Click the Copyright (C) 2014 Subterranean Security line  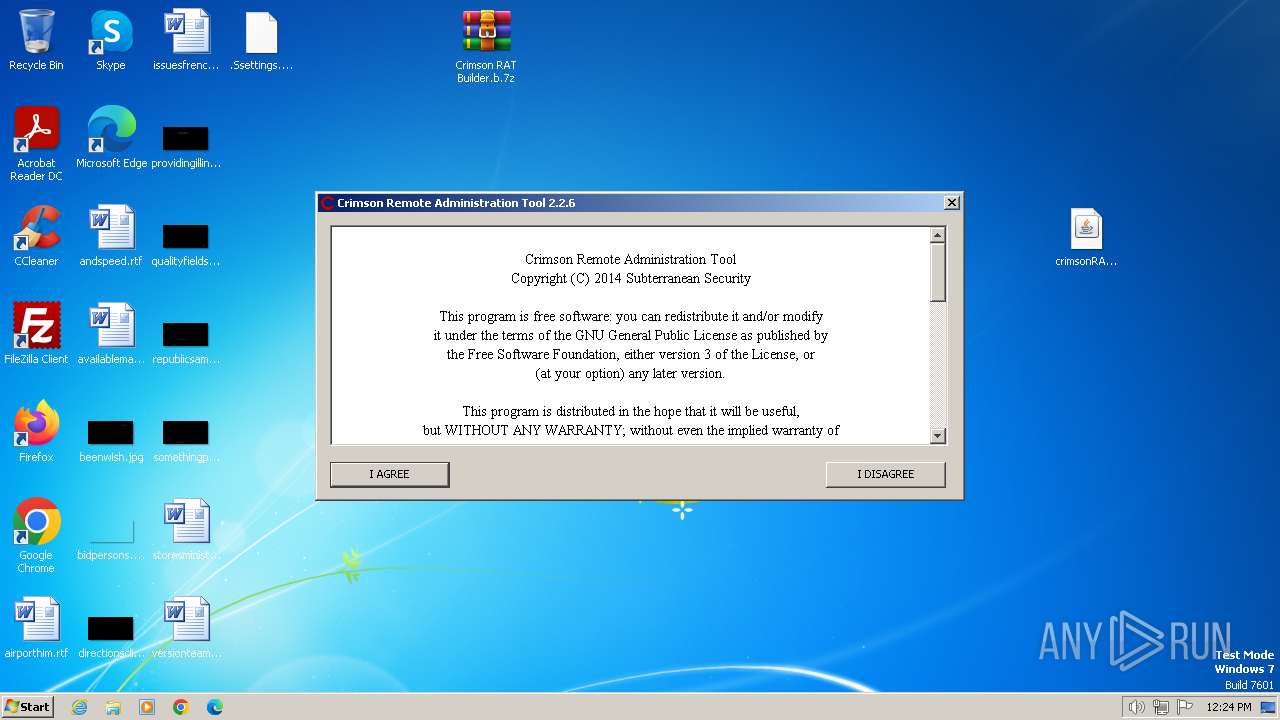click(x=631, y=278)
